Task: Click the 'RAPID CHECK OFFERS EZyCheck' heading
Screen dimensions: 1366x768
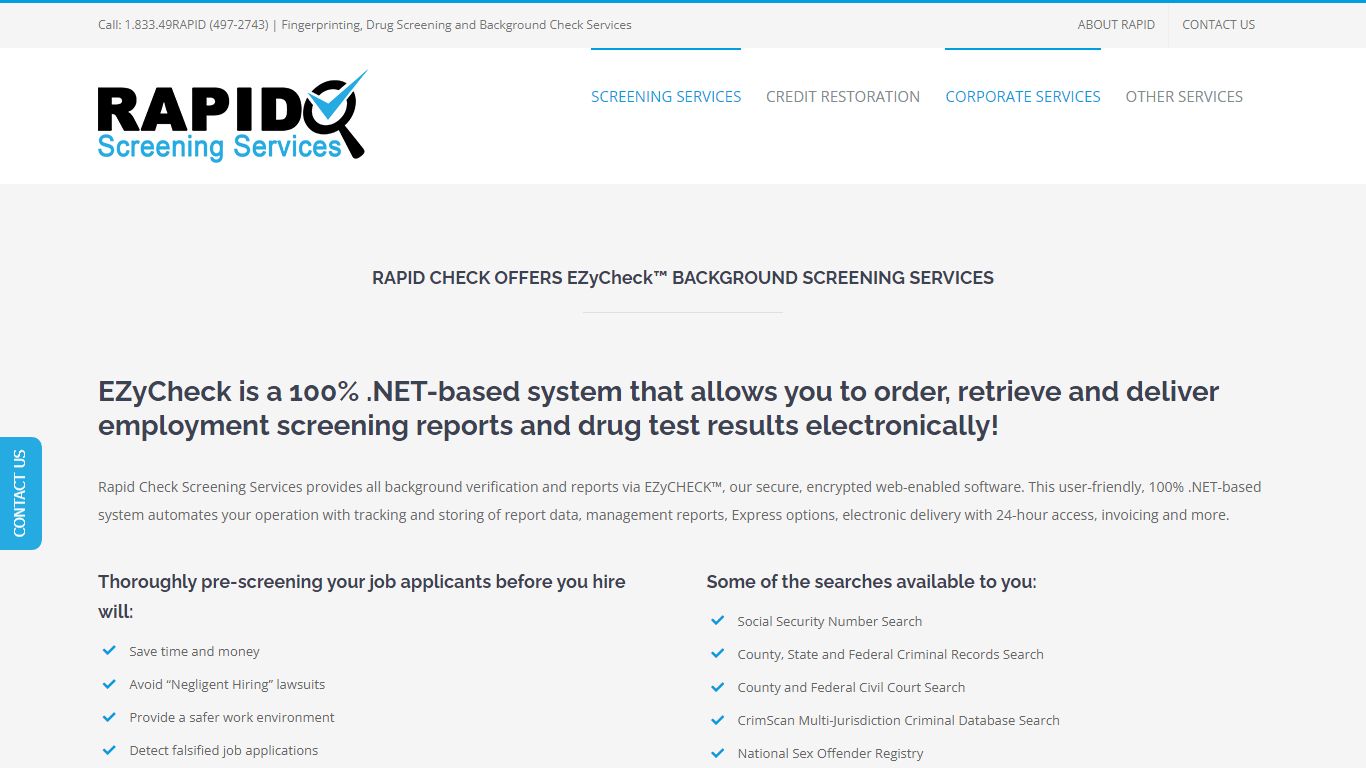Action: (683, 278)
